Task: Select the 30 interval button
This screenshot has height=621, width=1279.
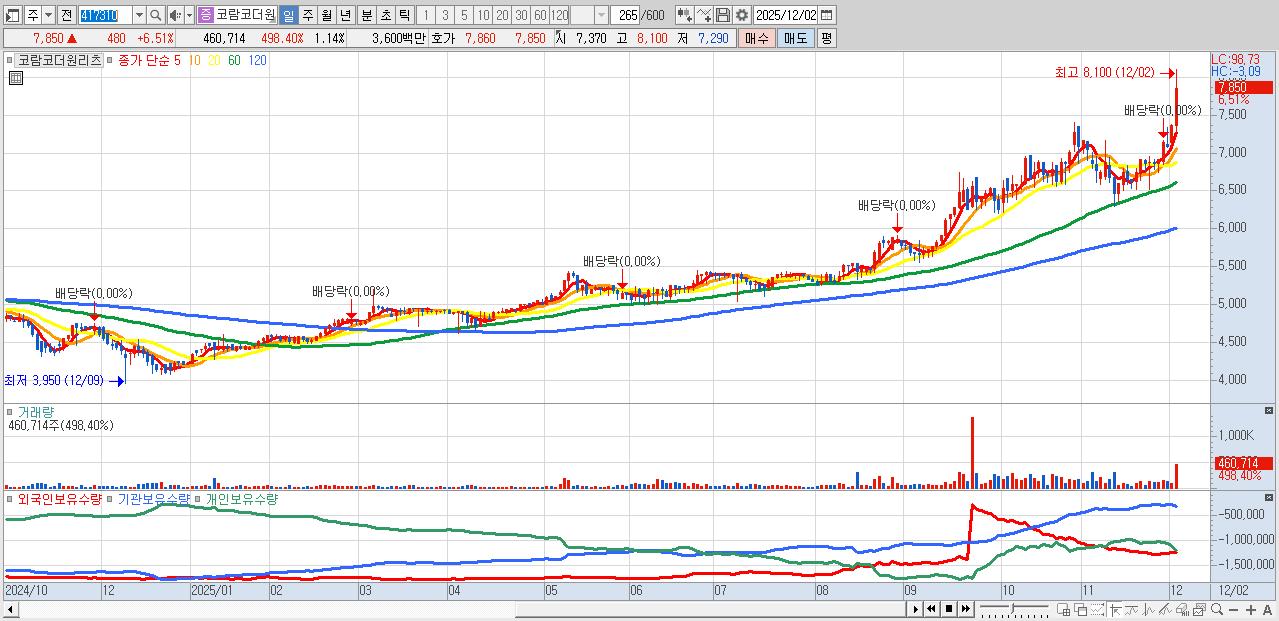Action: pyautogui.click(x=520, y=15)
